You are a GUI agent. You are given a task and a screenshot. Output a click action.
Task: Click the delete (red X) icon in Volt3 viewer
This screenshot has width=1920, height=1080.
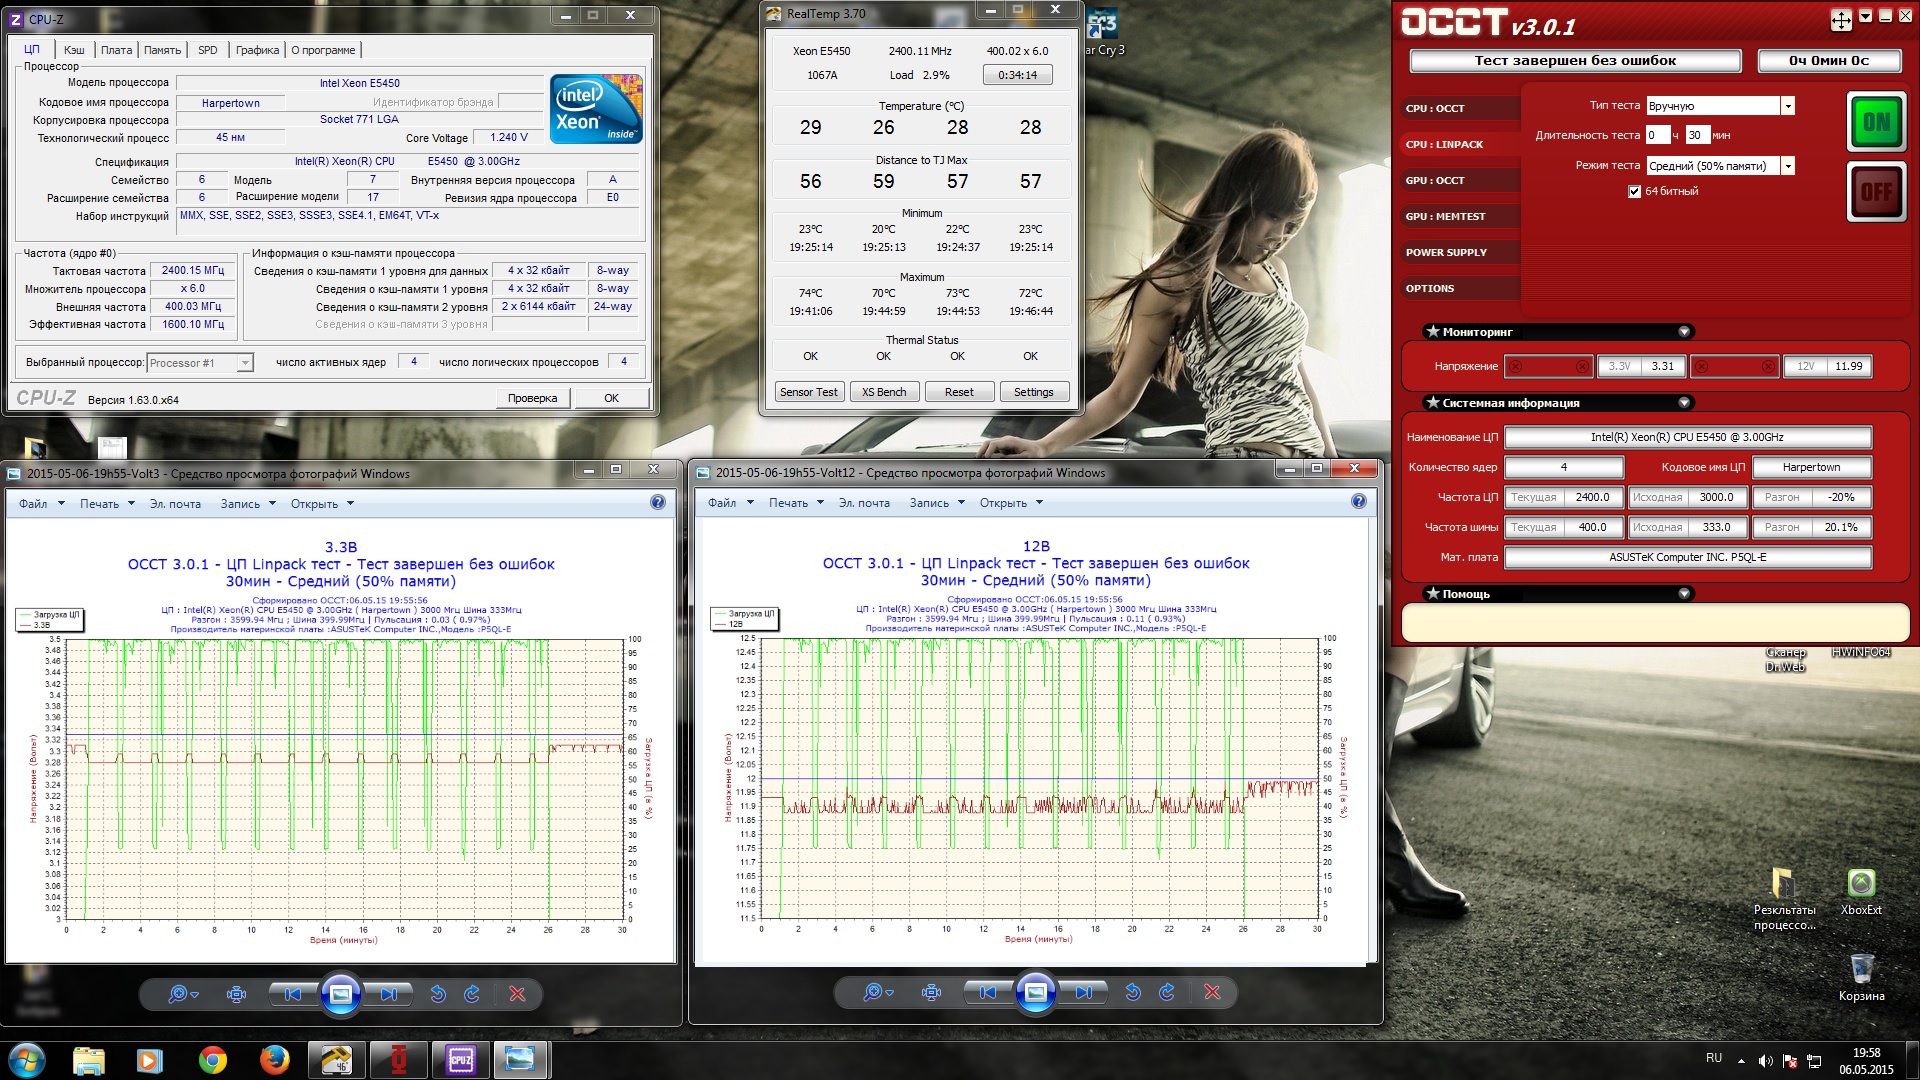pyautogui.click(x=517, y=994)
